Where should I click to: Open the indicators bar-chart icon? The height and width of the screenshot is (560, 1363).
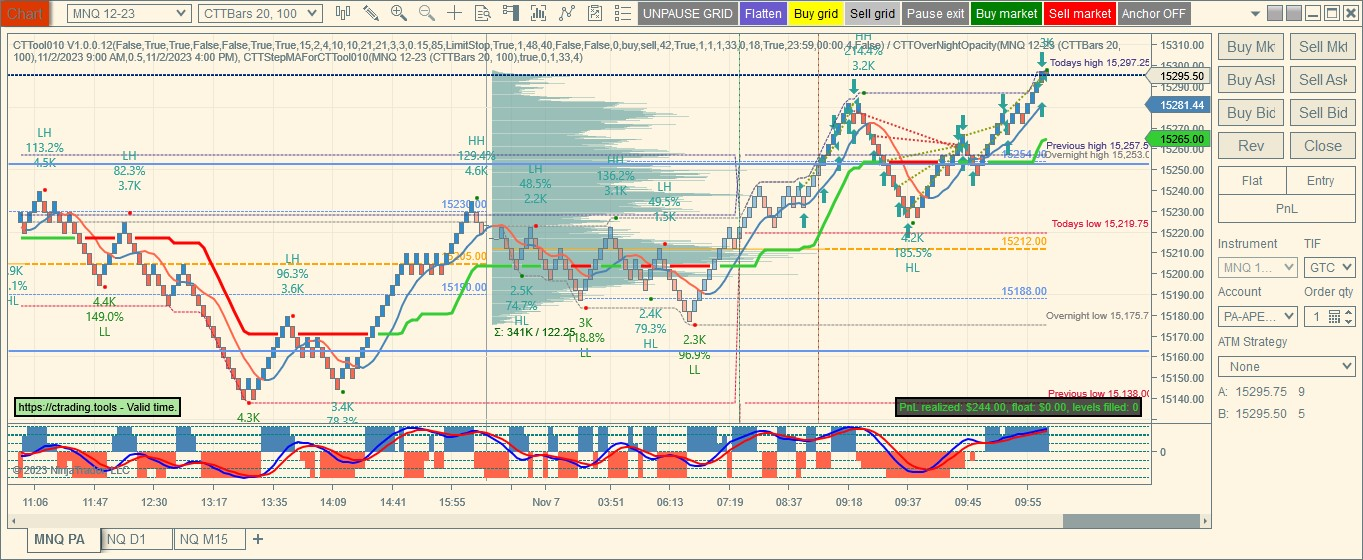click(x=539, y=13)
